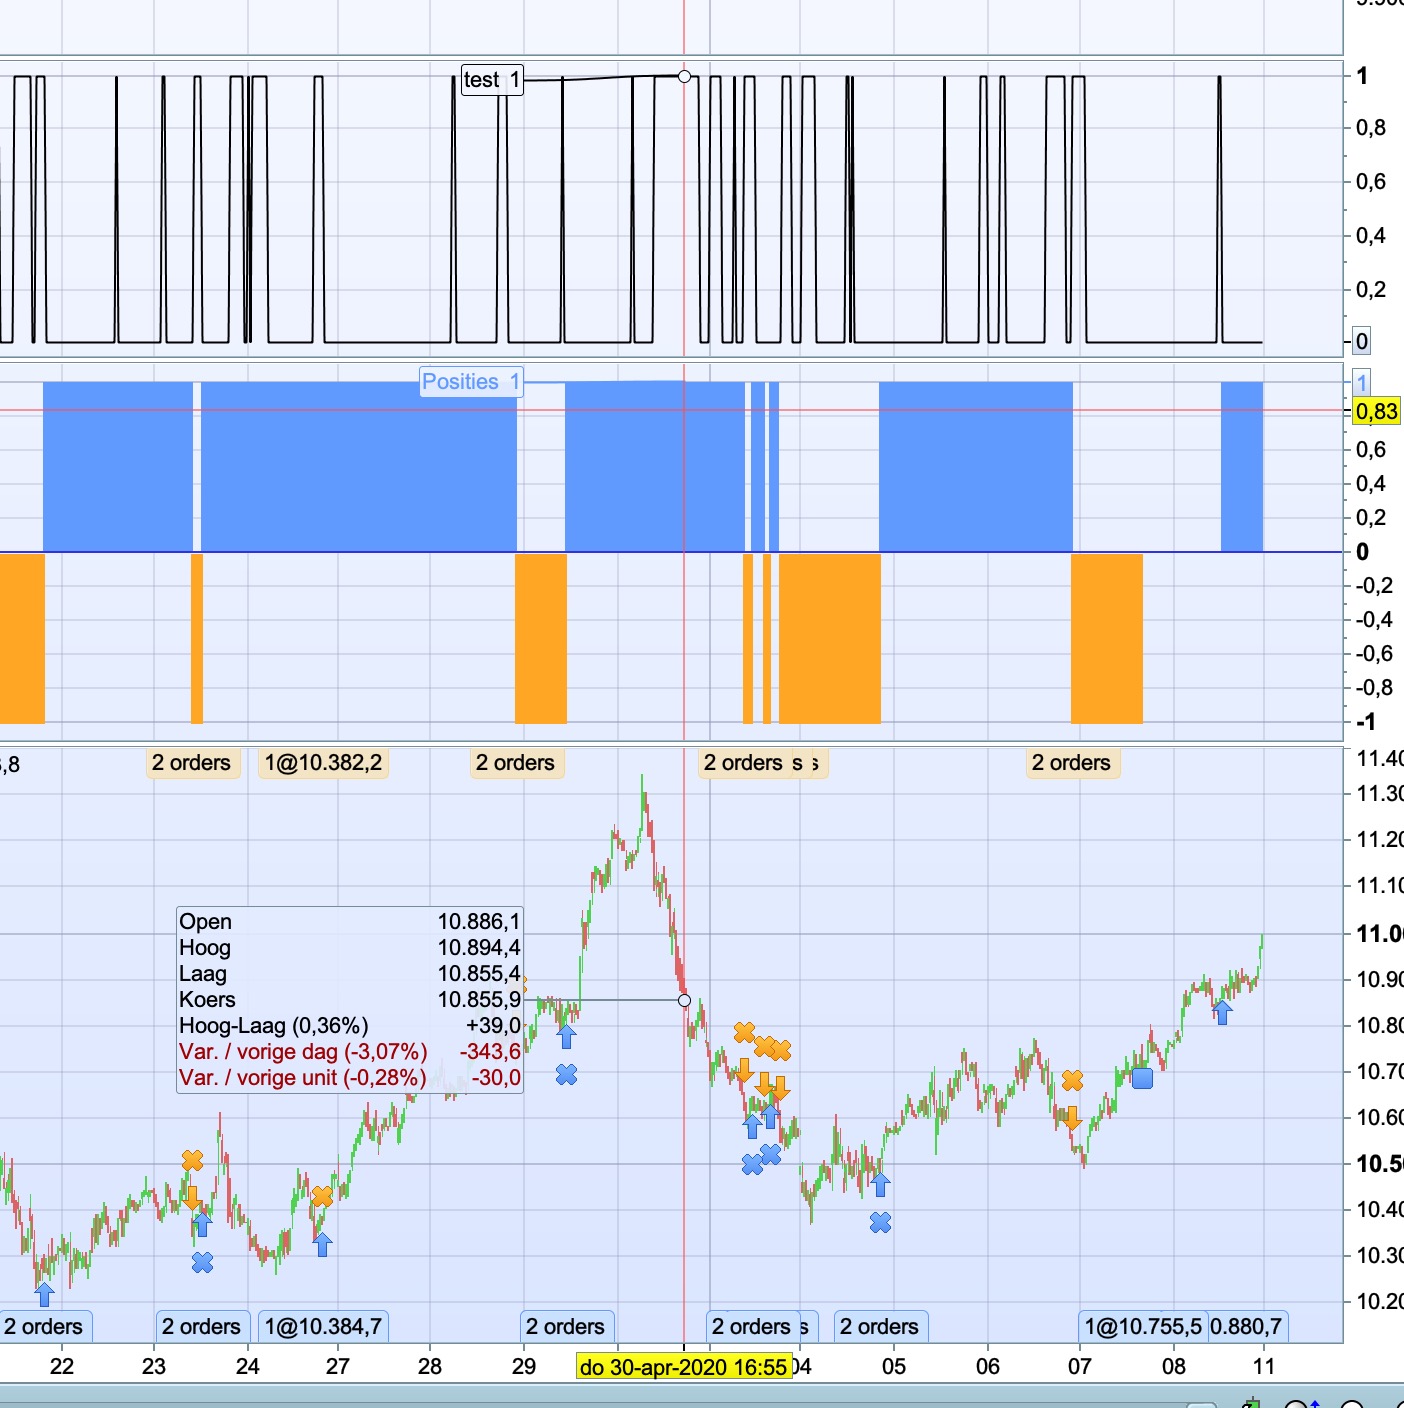Open bottom '2 orders' label left of '1@10.384,7'

tap(201, 1326)
